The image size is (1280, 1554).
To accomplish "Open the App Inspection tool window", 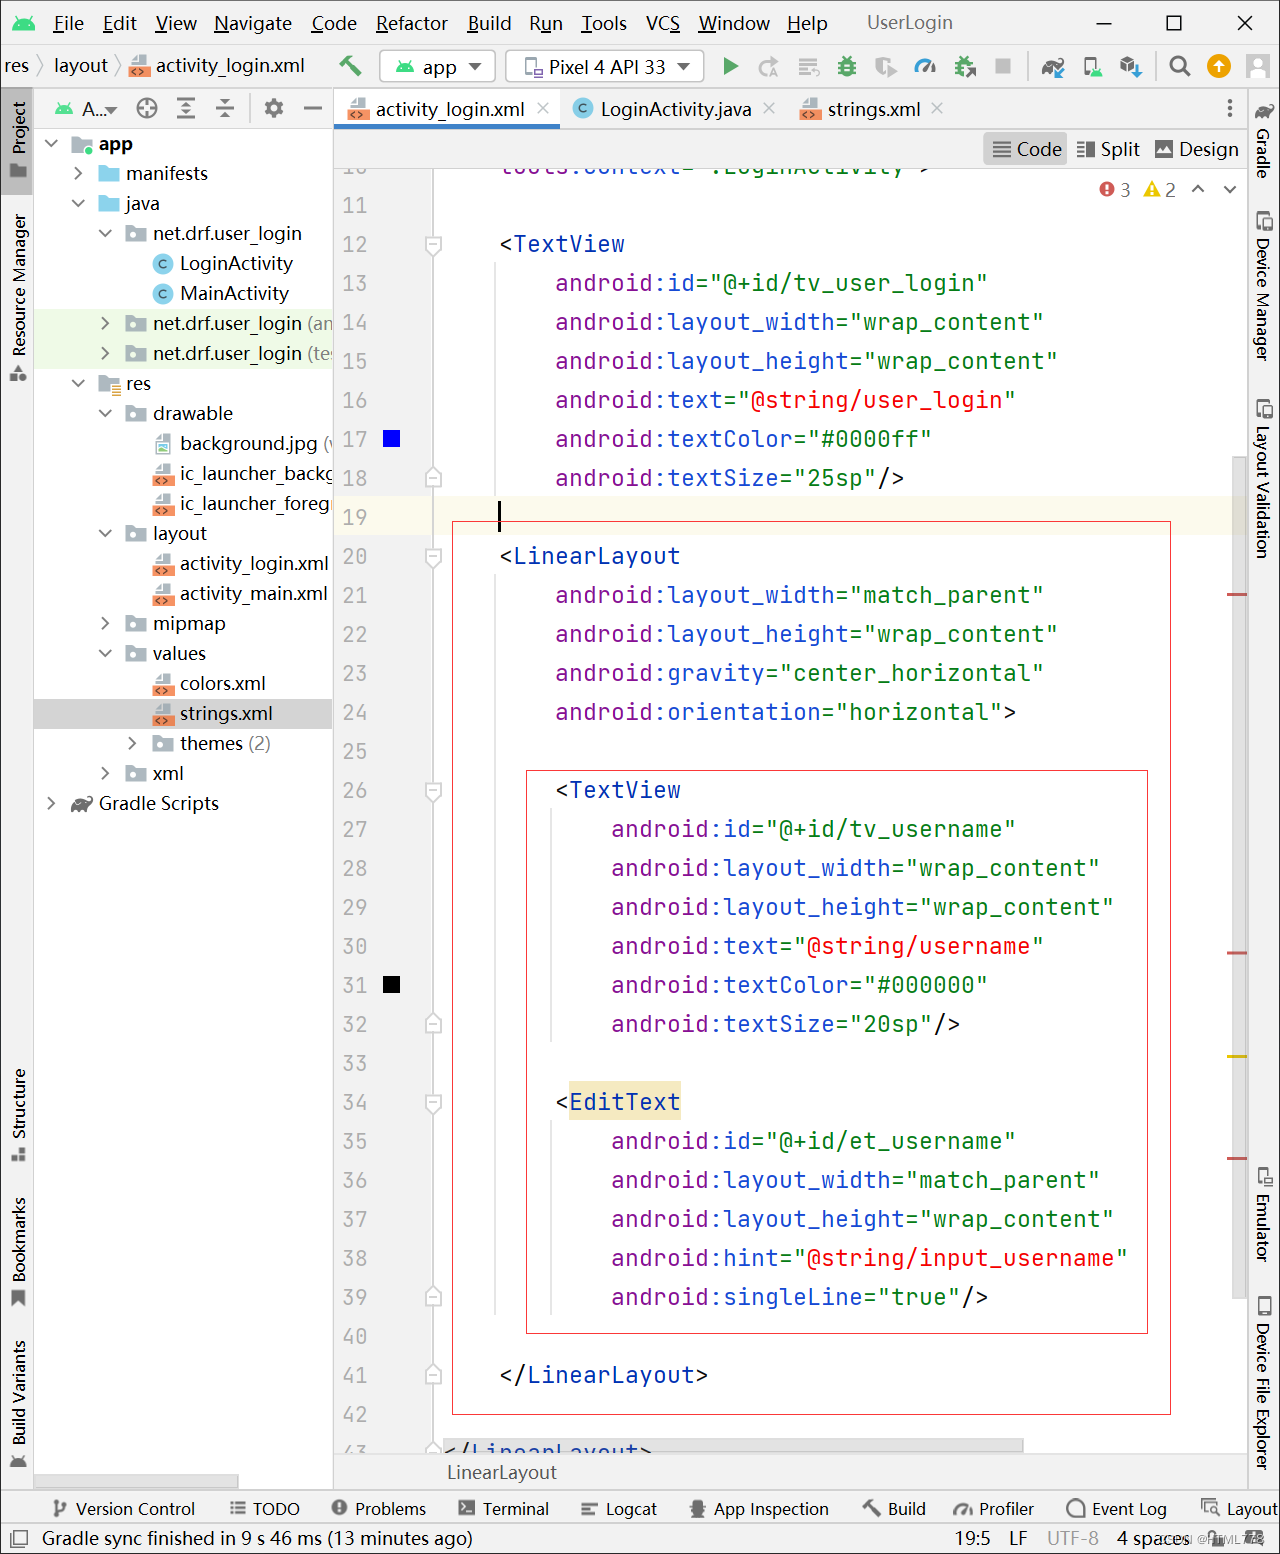I will click(x=759, y=1509).
